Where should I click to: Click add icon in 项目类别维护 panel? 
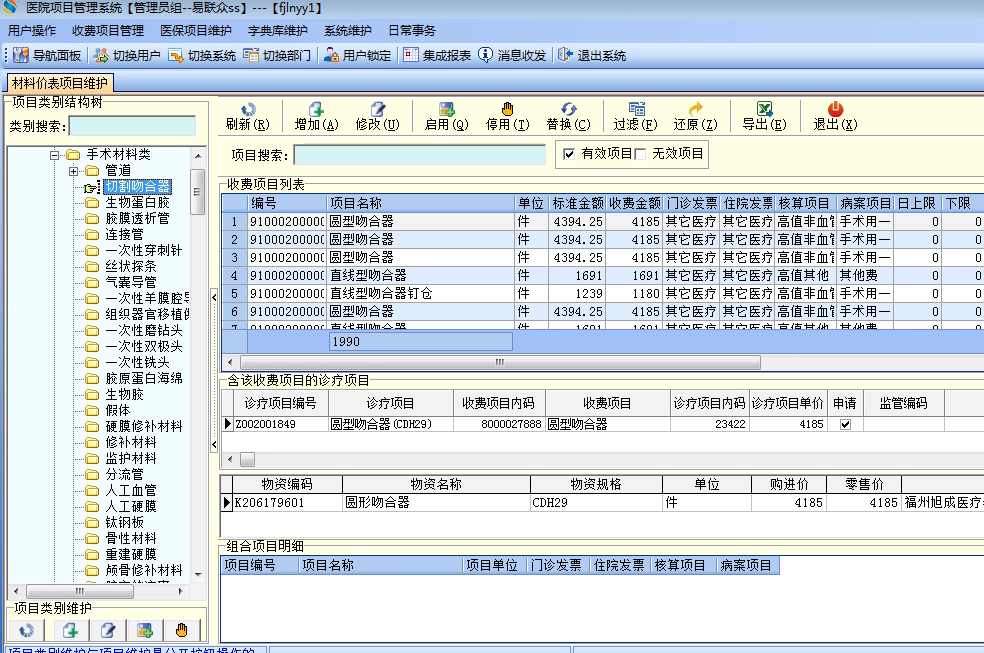[70, 630]
